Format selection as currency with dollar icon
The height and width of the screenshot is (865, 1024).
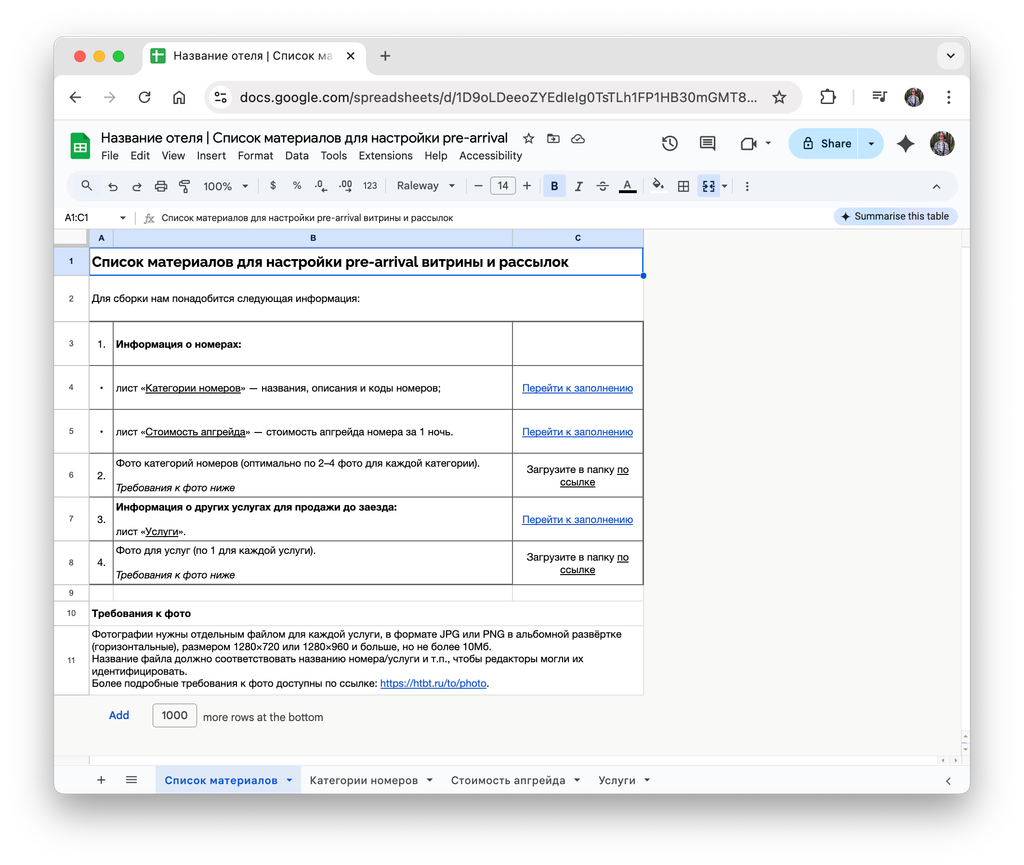point(273,186)
